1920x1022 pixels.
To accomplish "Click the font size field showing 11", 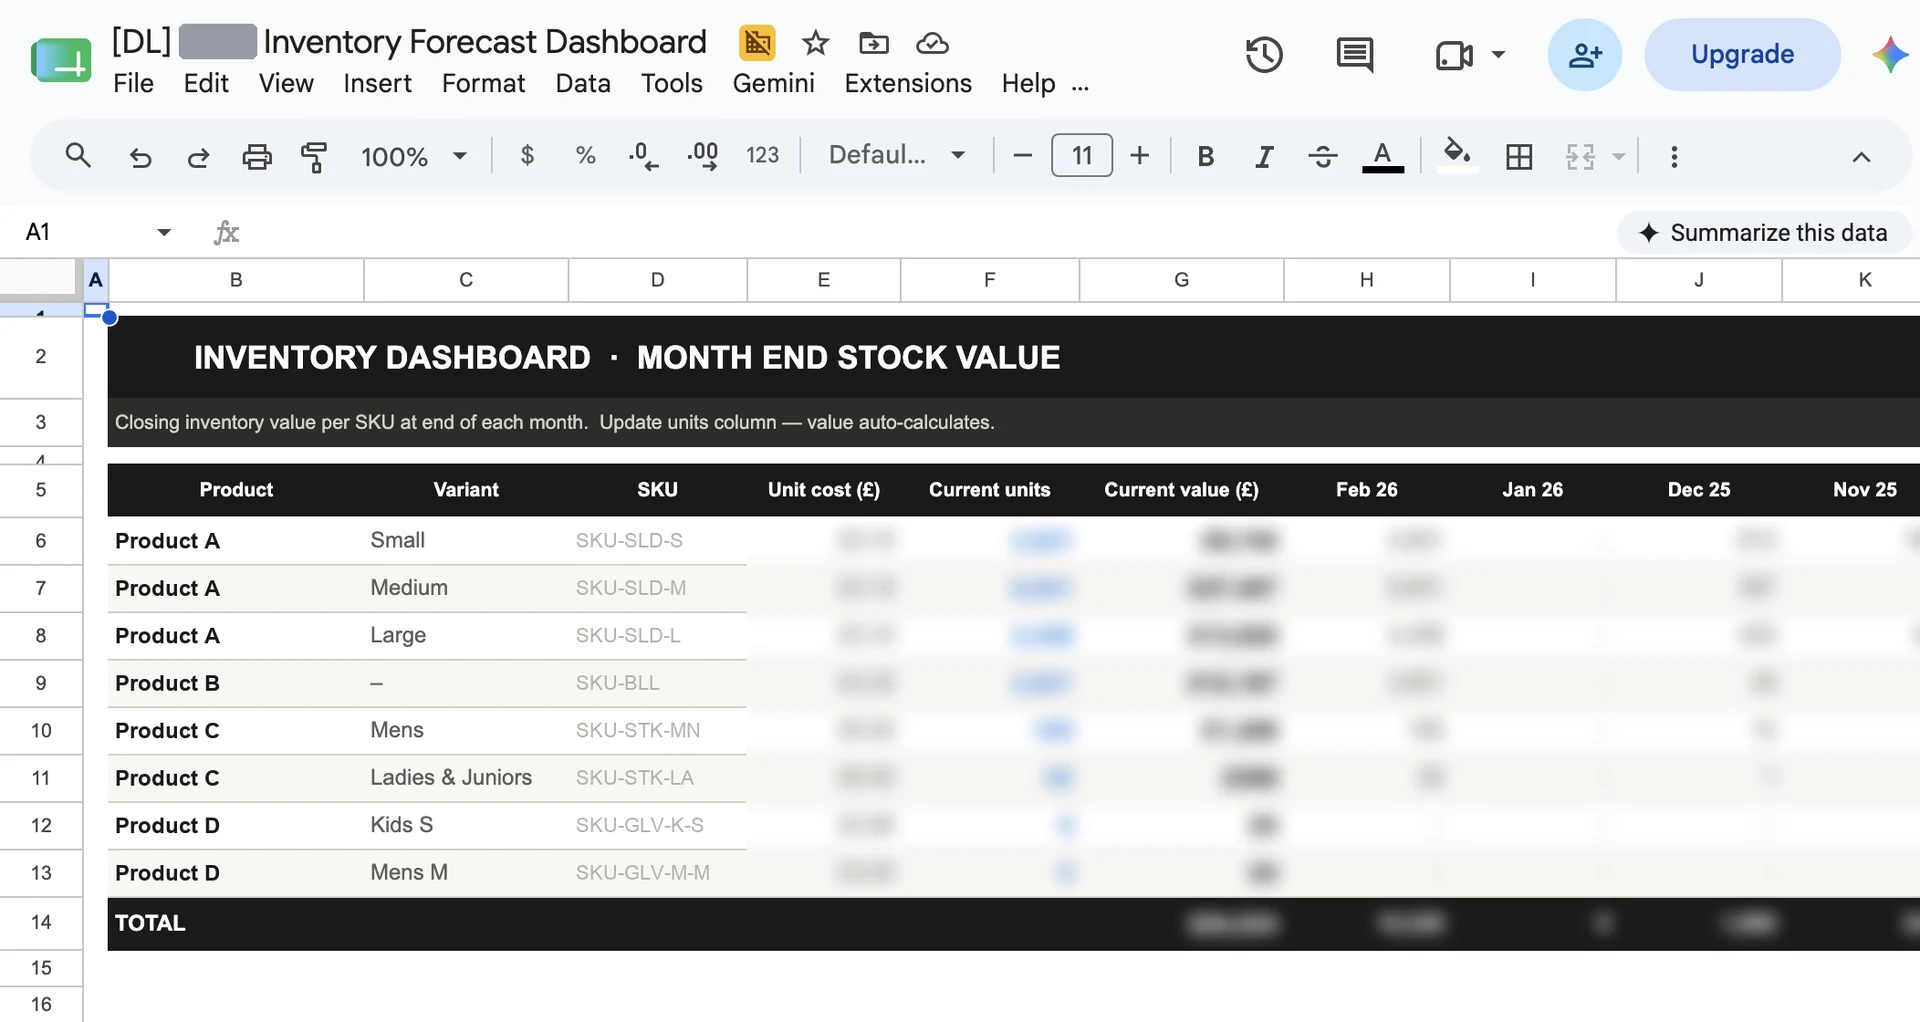I will pos(1082,155).
